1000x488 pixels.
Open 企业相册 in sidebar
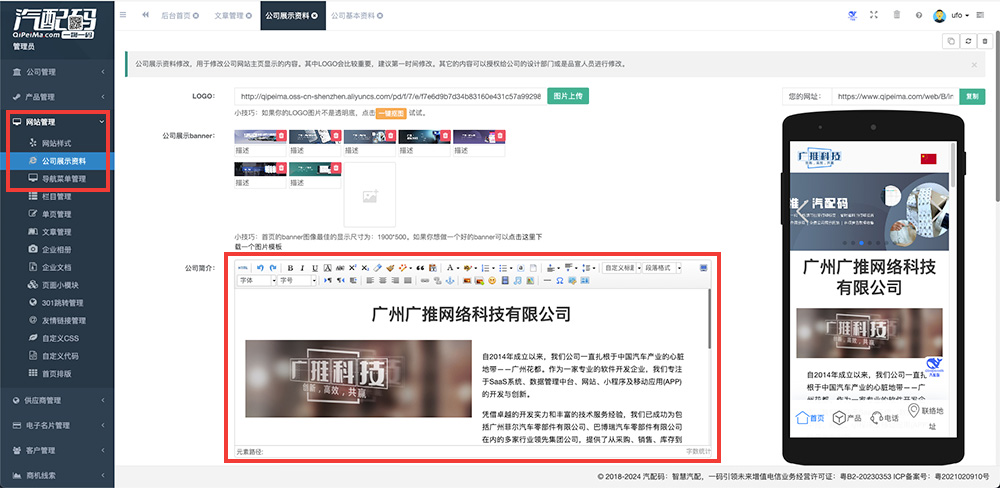pyautogui.click(x=56, y=249)
